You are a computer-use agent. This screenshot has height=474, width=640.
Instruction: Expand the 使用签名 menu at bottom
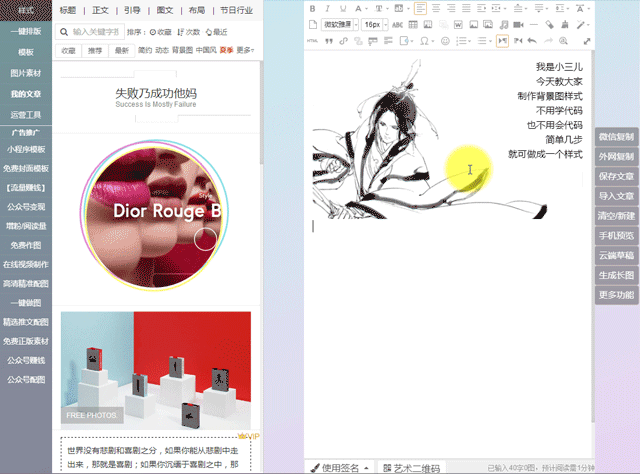(340, 468)
